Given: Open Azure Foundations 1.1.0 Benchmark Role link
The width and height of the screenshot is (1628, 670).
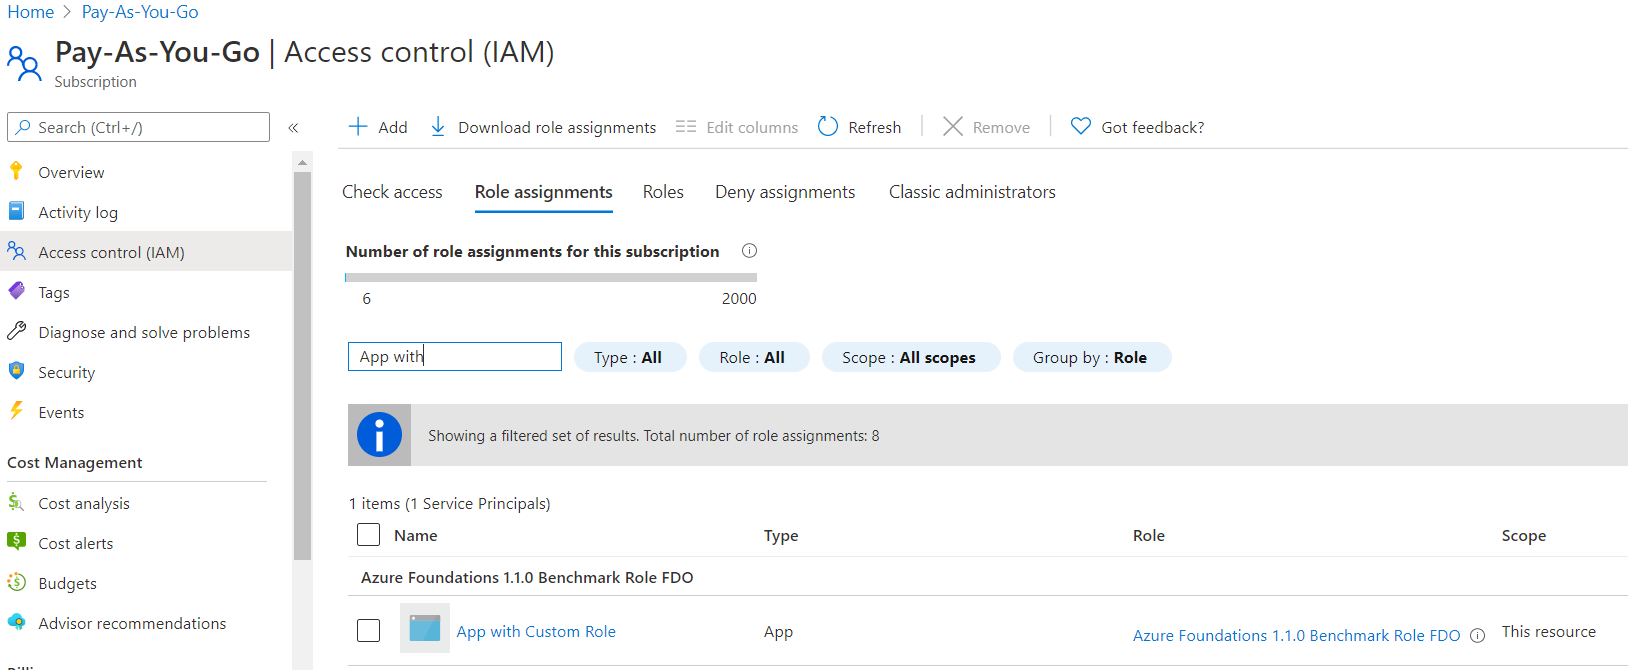Looking at the screenshot, I should point(1296,636).
